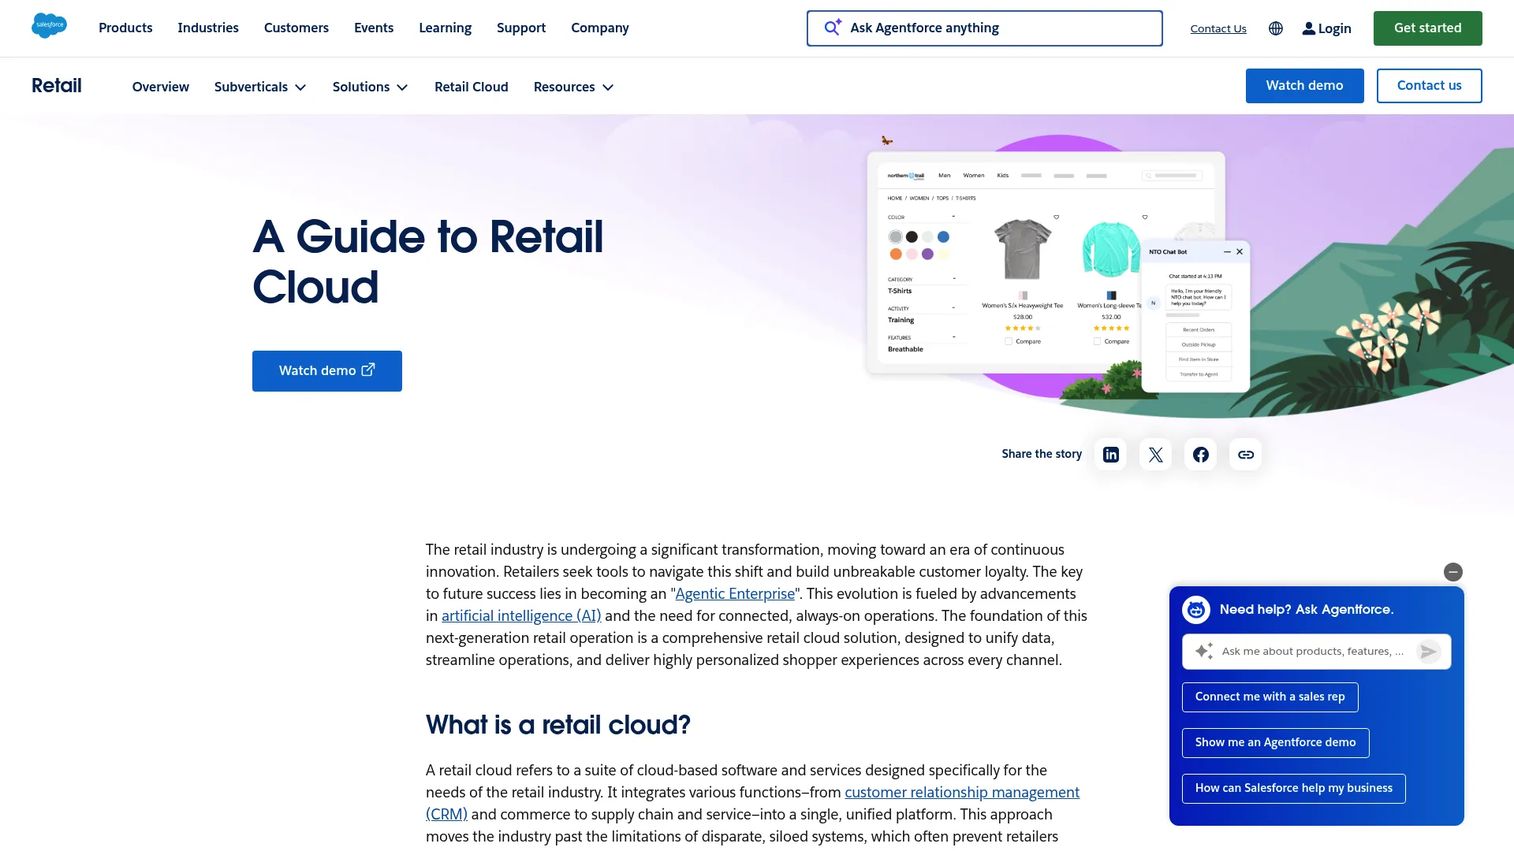
Task: Focus the Ask Agentforce anything search field
Action: point(984,28)
